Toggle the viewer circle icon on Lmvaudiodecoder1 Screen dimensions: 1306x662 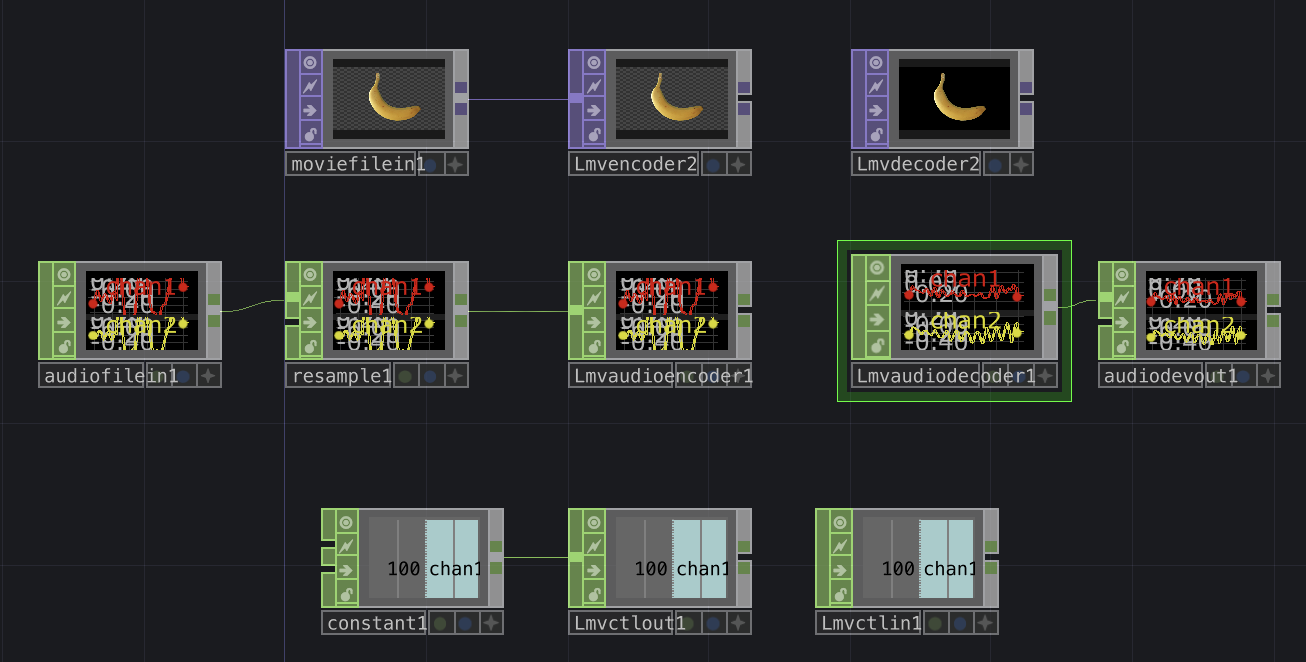pos(877,267)
